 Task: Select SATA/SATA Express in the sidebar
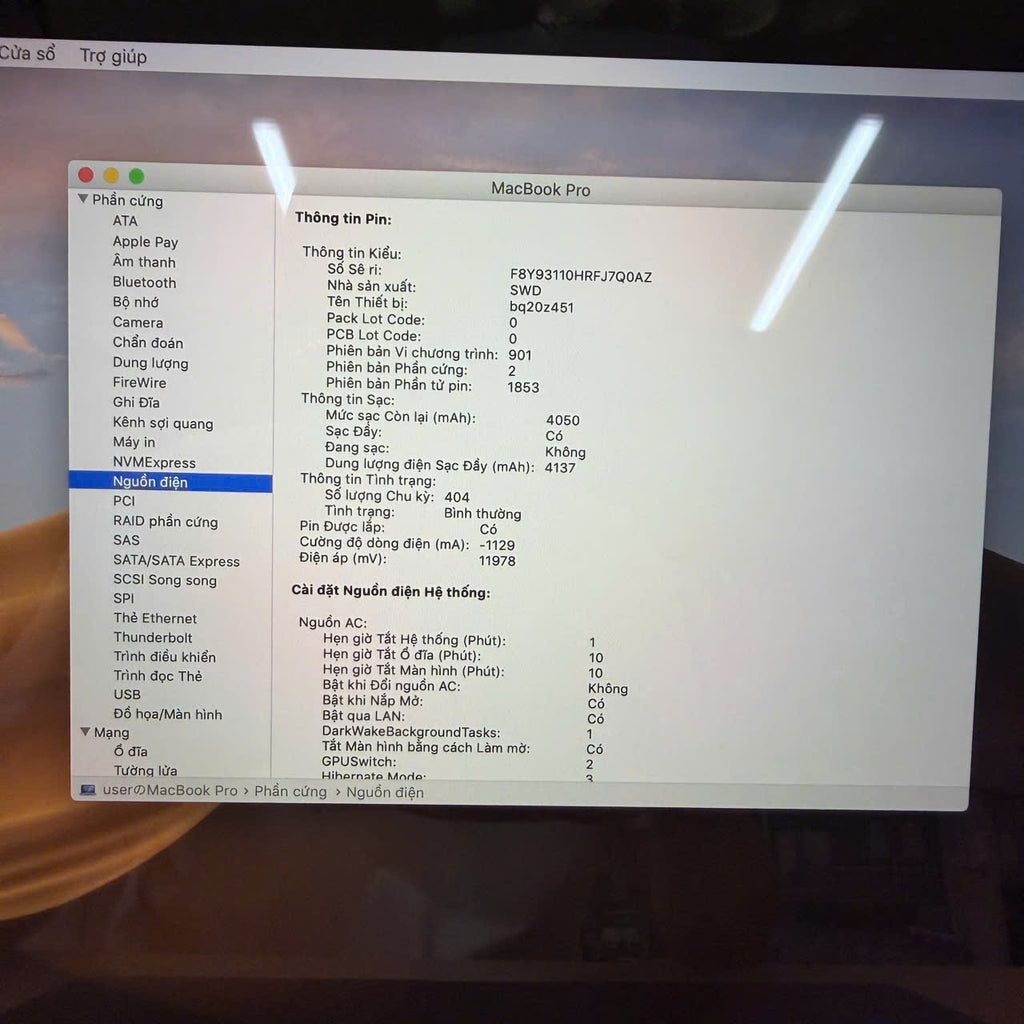176,560
